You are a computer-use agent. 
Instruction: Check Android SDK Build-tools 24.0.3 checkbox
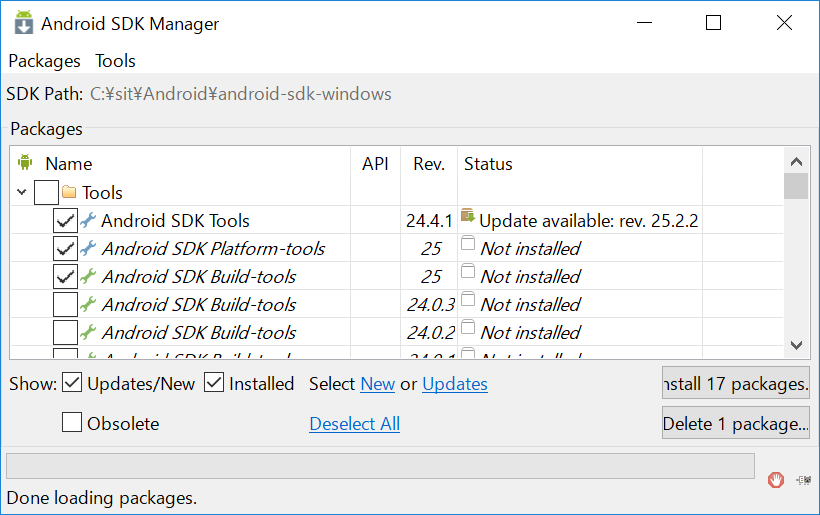coord(65,304)
